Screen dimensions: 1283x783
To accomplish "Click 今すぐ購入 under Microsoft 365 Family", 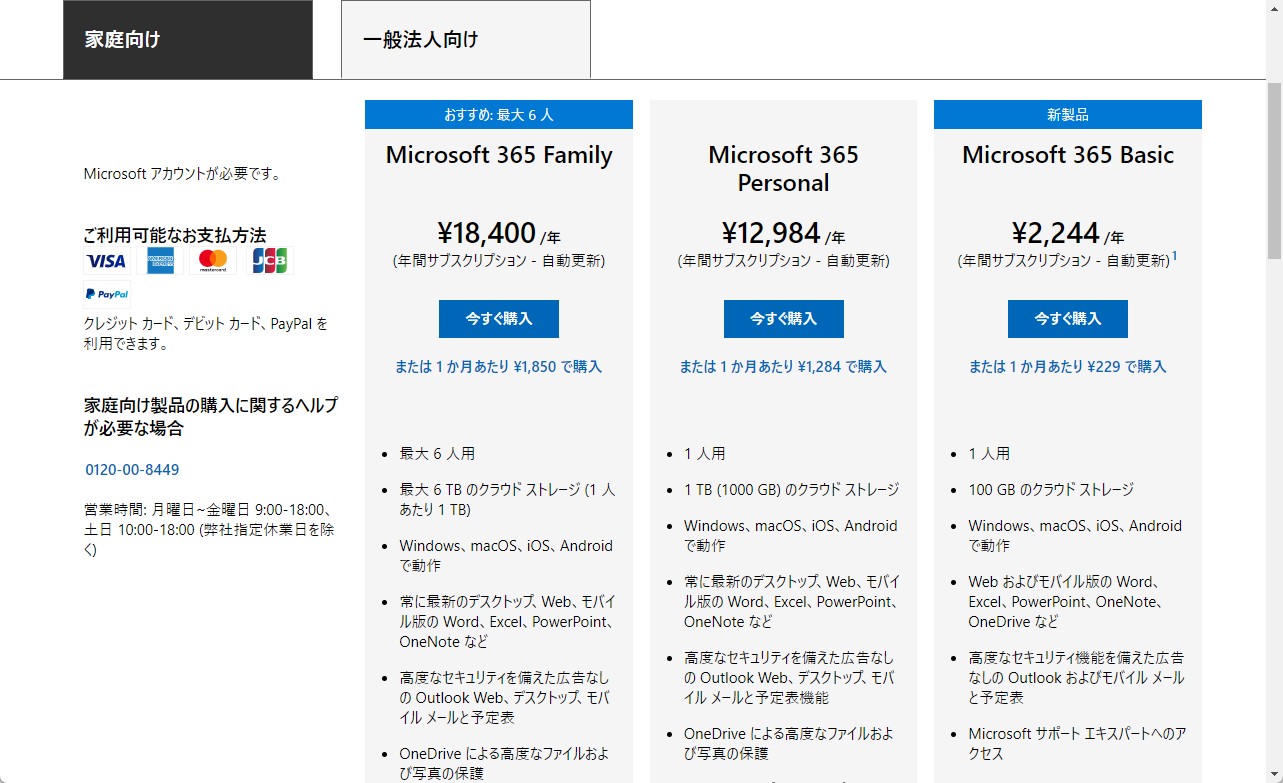I will [498, 319].
